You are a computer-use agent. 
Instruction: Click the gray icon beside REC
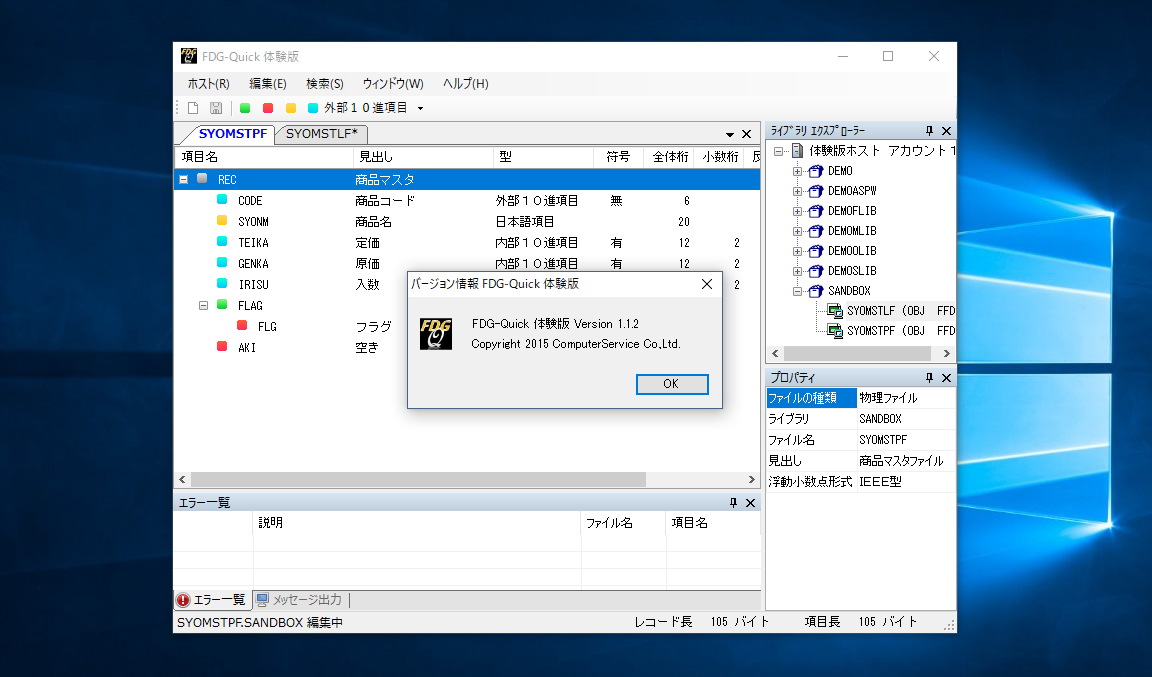[202, 179]
